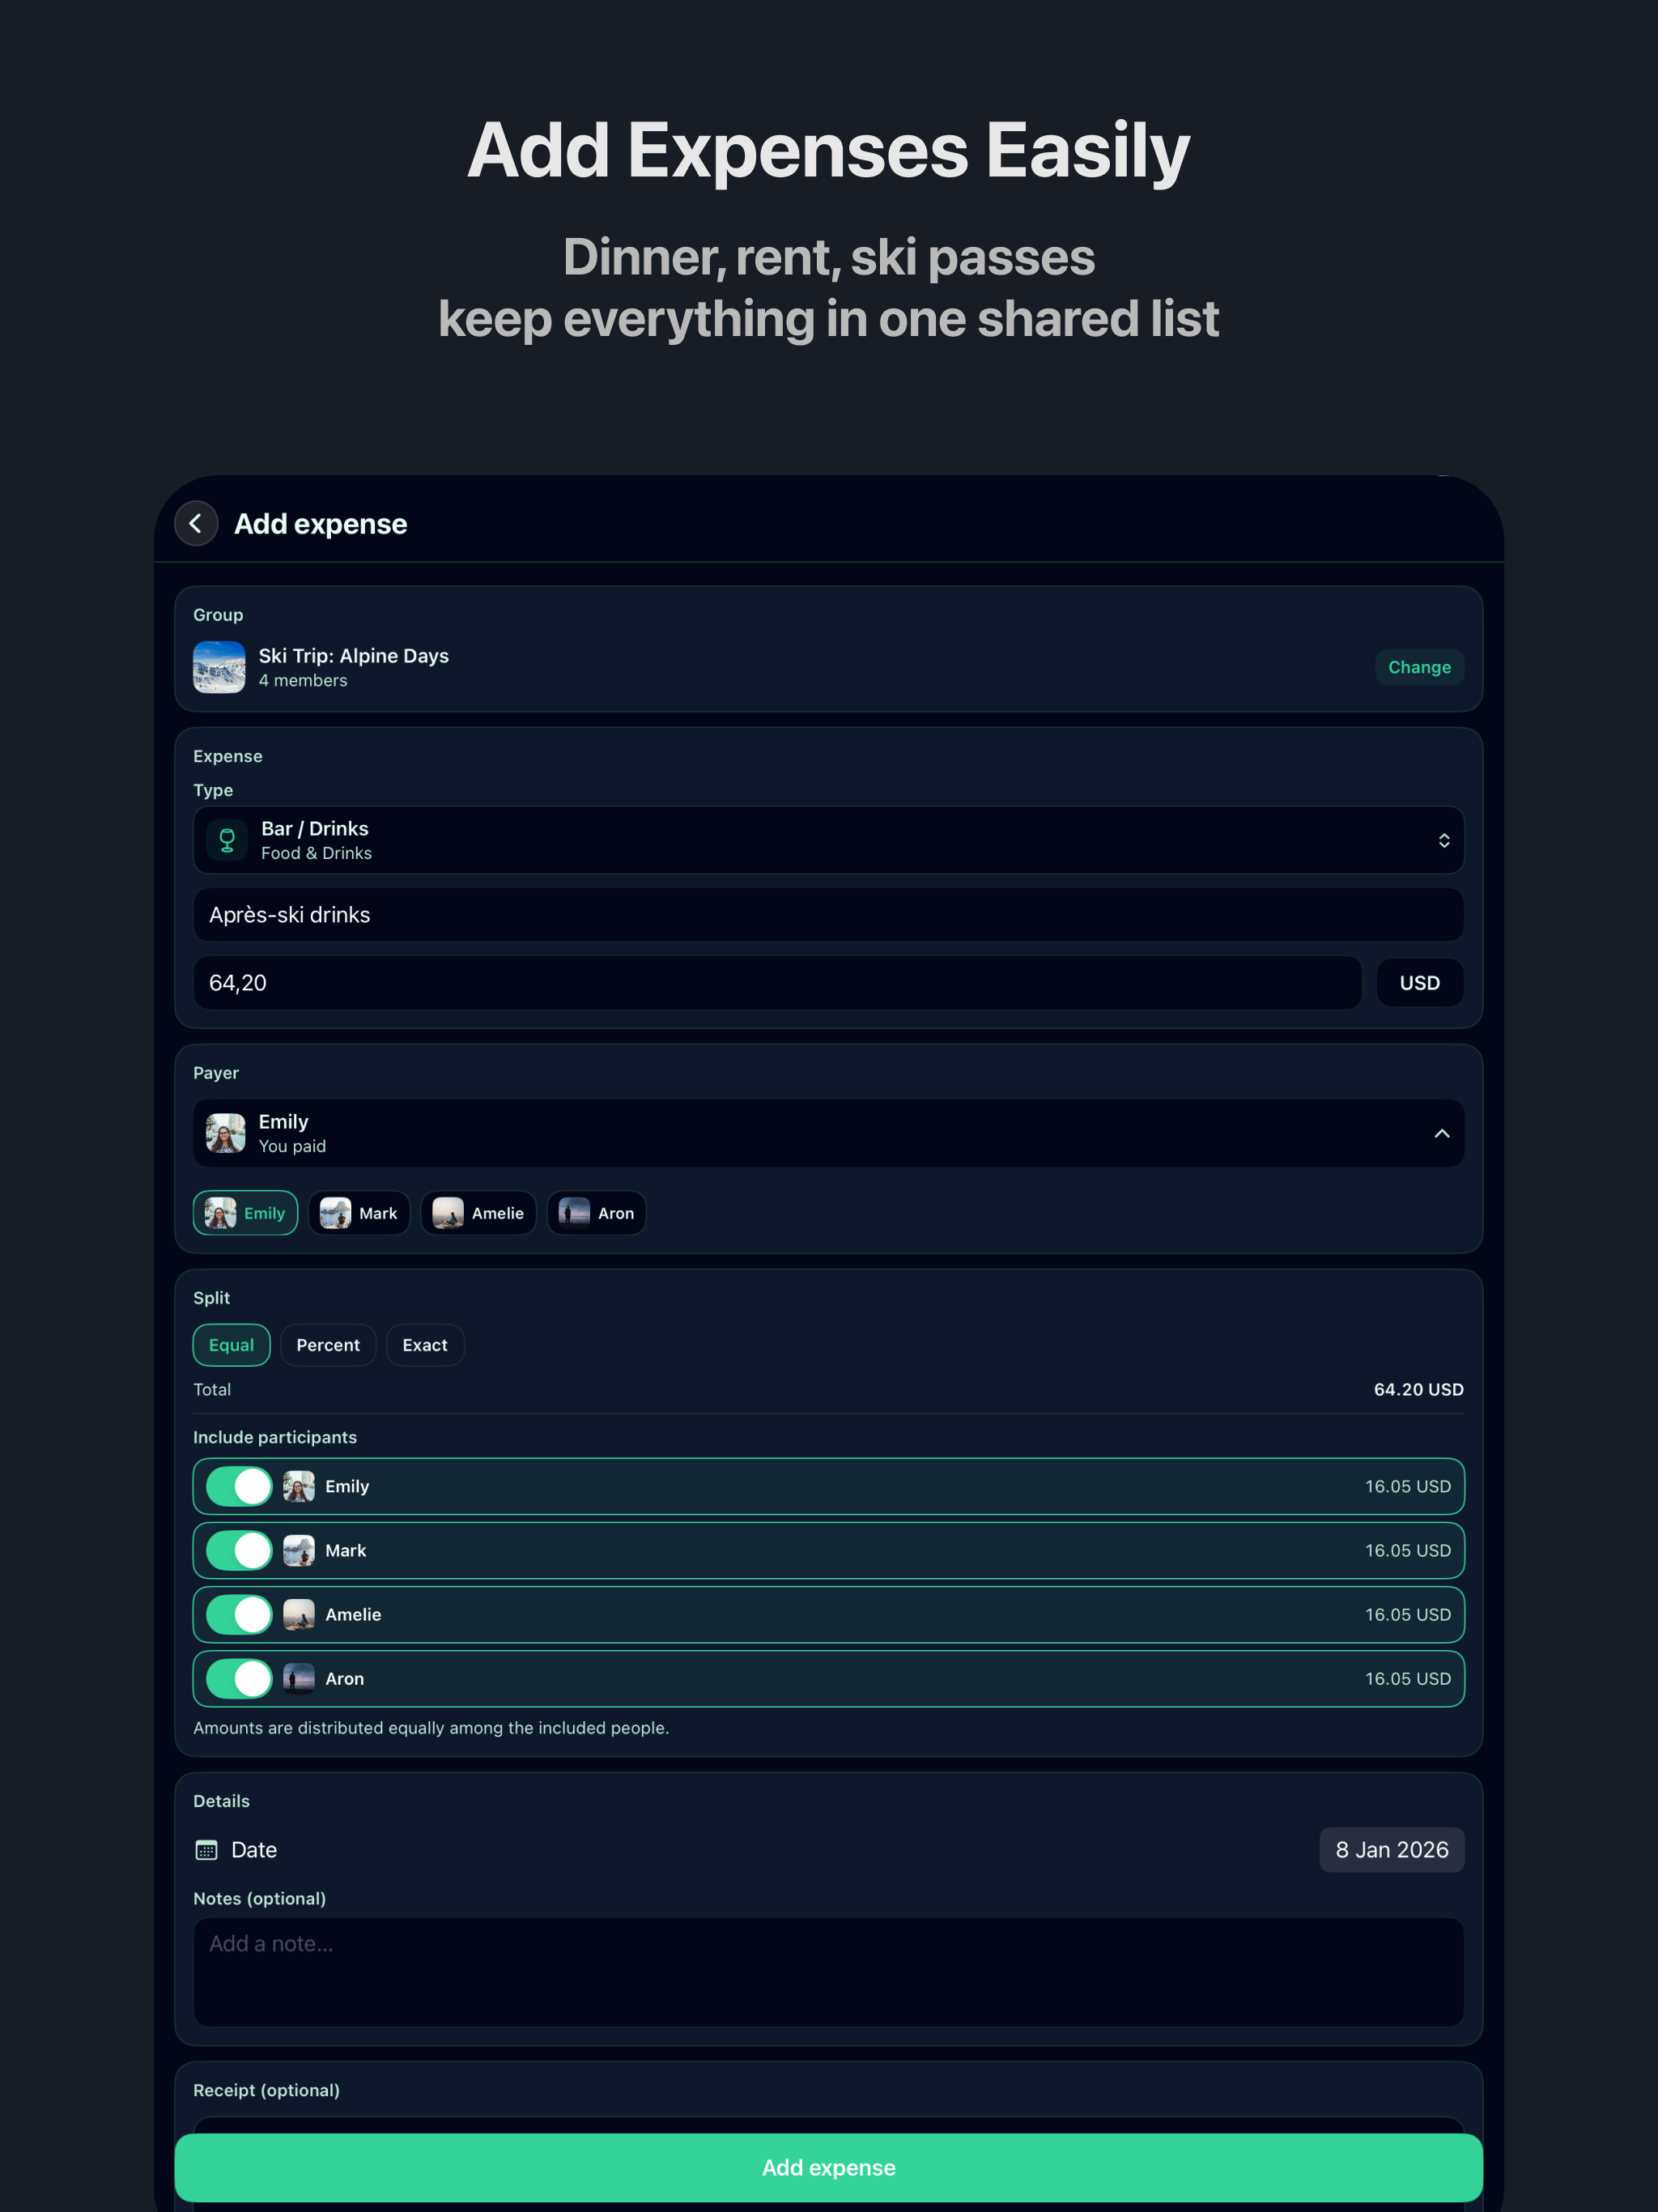Click Emily's 16.05 USD share amount
Screen dimensions: 1658x2212
pyautogui.click(x=1407, y=1486)
